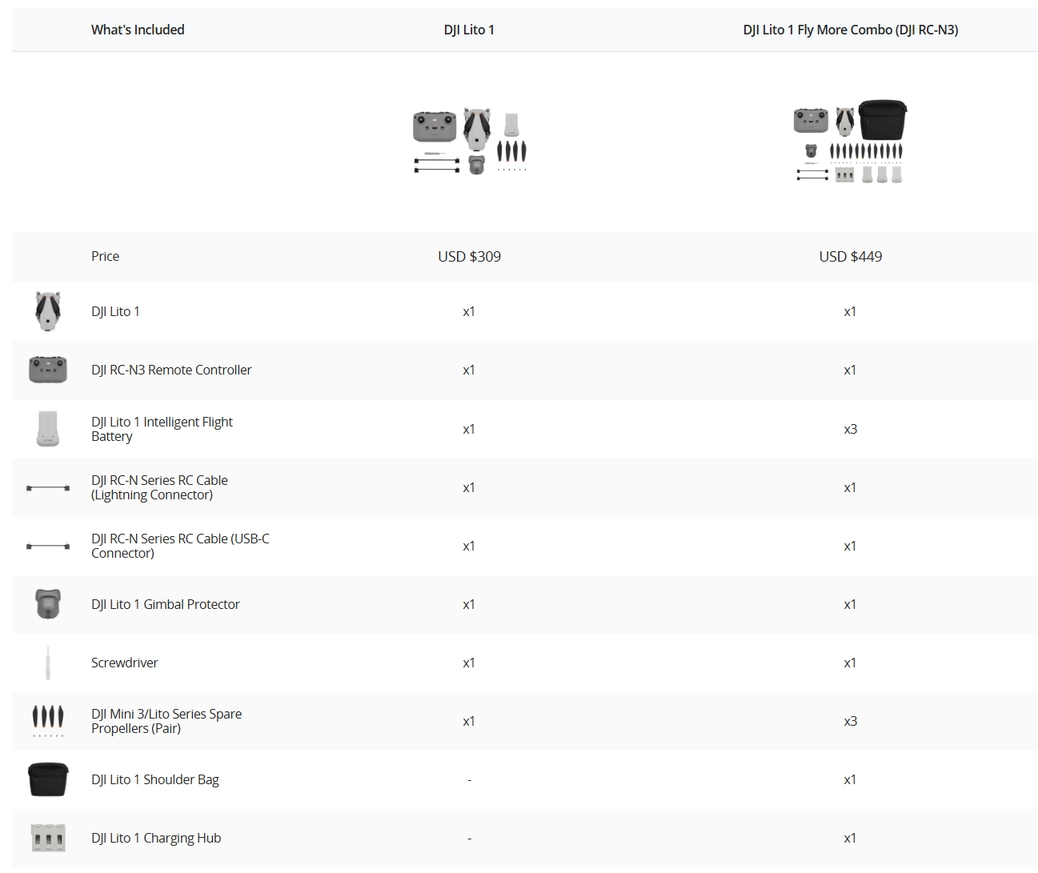The width and height of the screenshot is (1038, 873).
Task: Click the Charging Hub dash for DJI Lito 1
Action: click(469, 839)
